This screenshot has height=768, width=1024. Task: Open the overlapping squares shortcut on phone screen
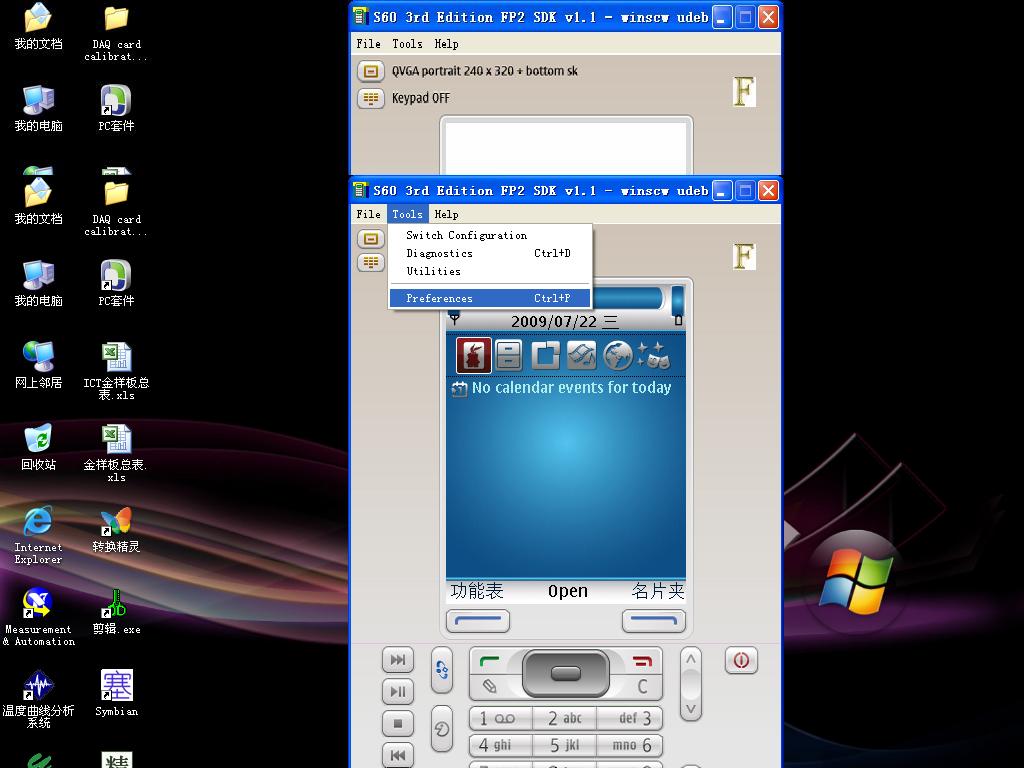click(545, 356)
